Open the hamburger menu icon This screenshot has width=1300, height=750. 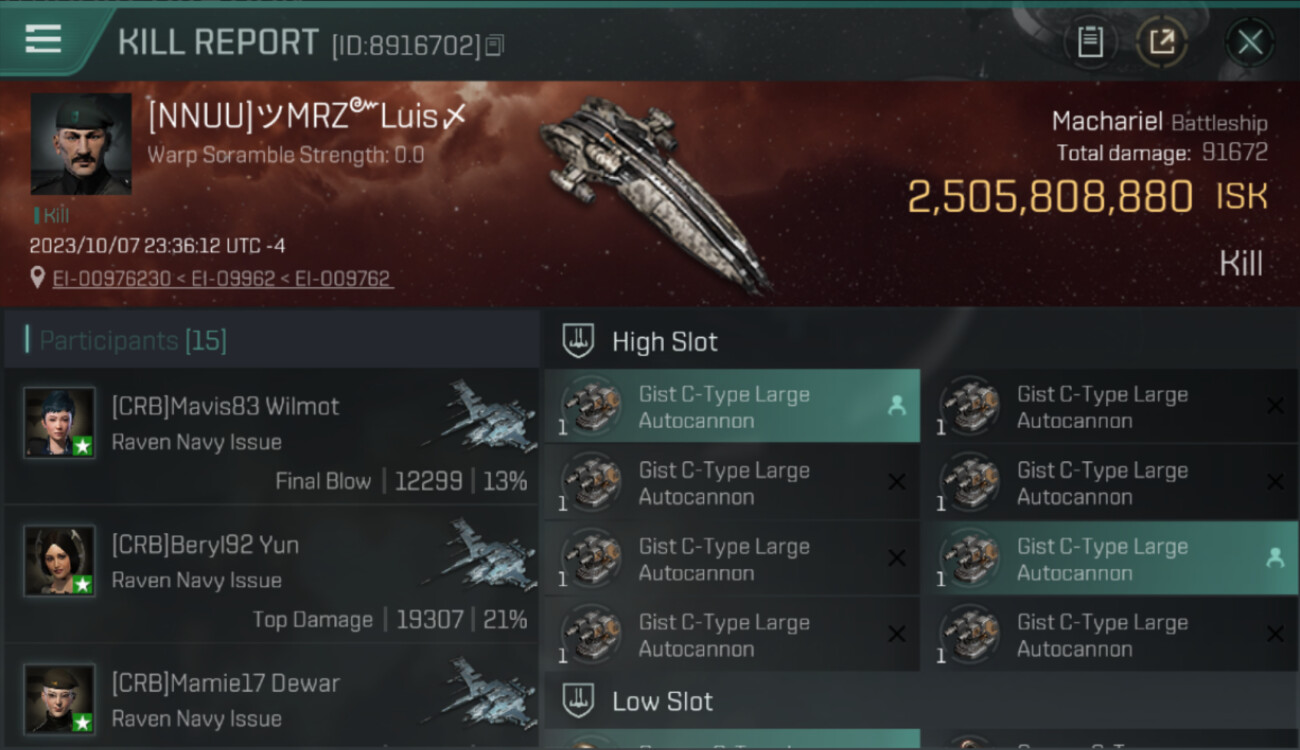pos(43,39)
